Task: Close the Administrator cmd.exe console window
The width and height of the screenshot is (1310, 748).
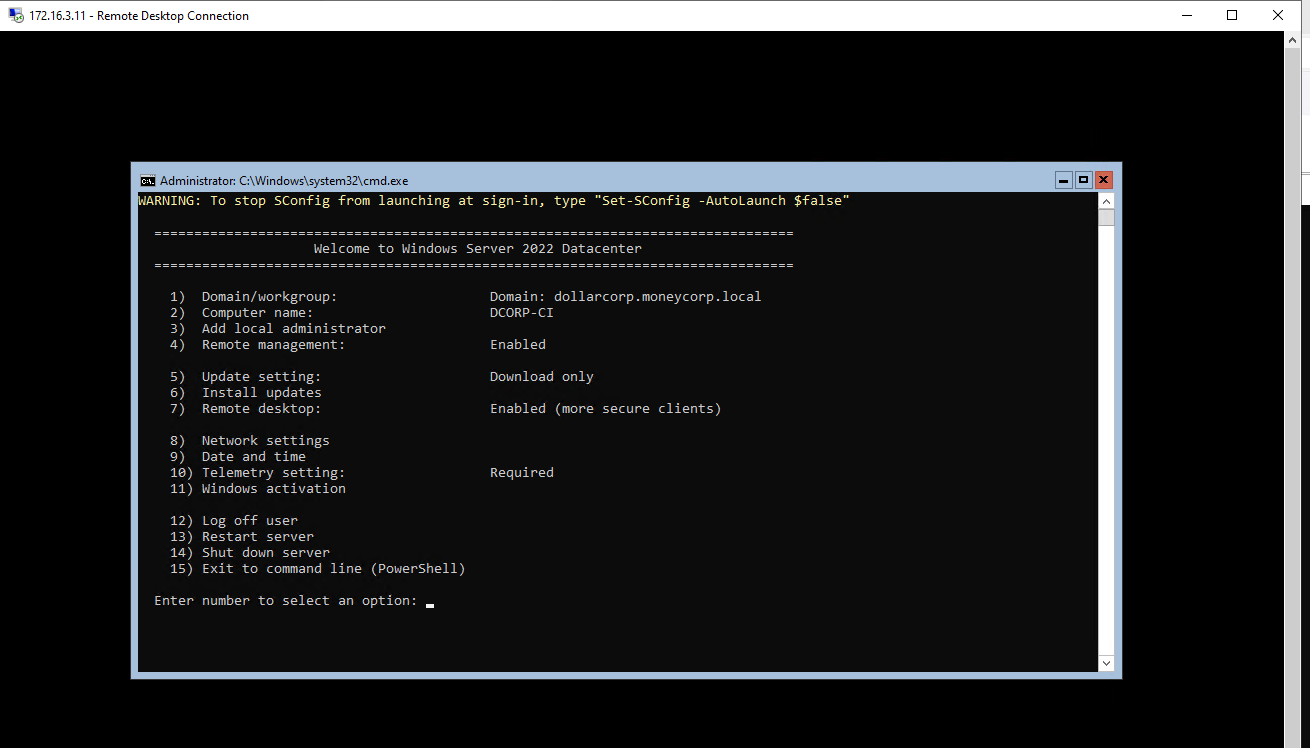Action: coord(1104,180)
